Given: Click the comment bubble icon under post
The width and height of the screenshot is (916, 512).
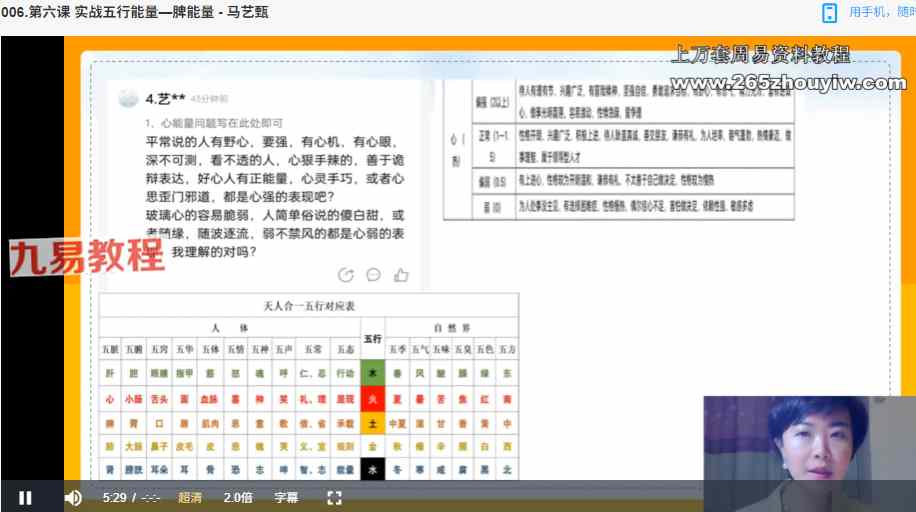Looking at the screenshot, I should click(x=373, y=275).
